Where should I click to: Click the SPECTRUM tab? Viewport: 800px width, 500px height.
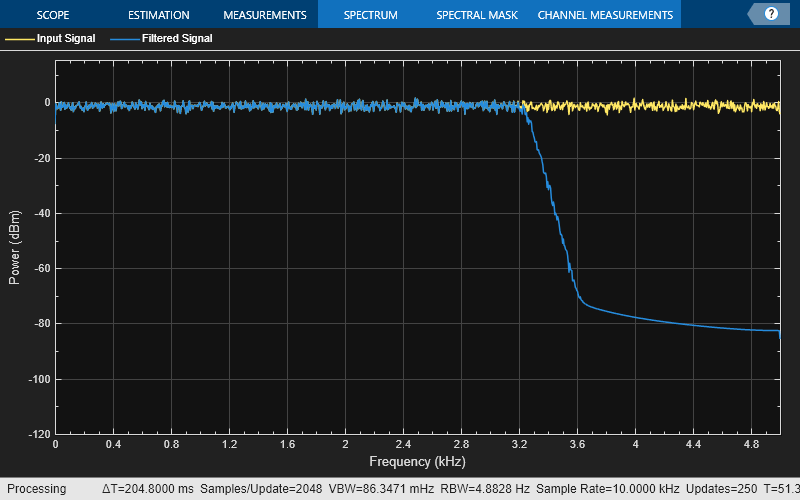(370, 15)
